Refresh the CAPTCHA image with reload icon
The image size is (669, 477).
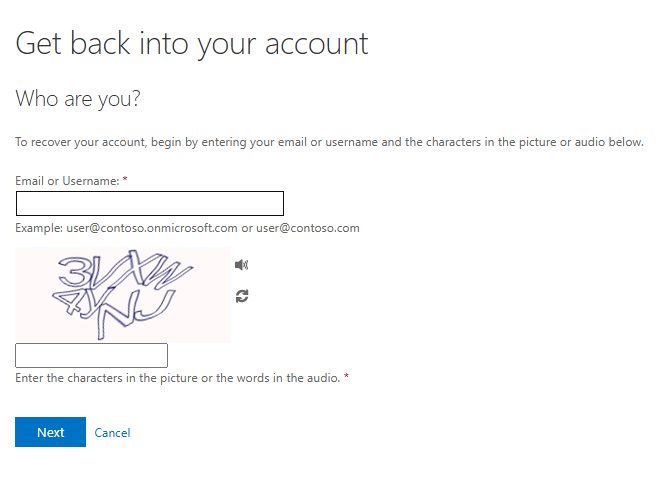click(242, 296)
